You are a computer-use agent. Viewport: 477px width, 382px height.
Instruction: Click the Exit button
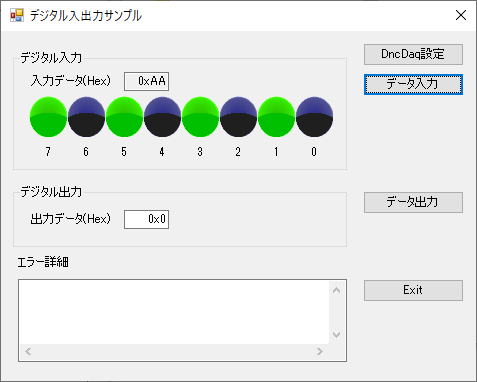(x=413, y=290)
